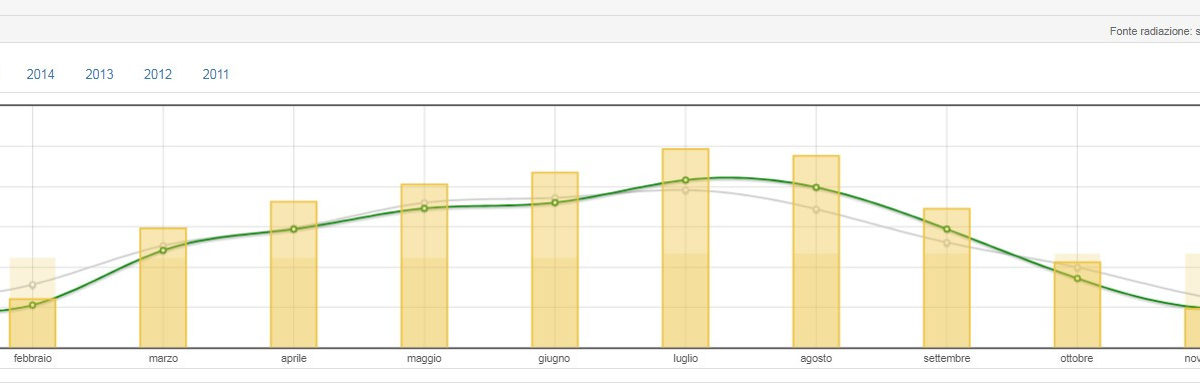This screenshot has height=383, width=1200.
Task: Click the 'giugno' axis label
Action: 555,358
